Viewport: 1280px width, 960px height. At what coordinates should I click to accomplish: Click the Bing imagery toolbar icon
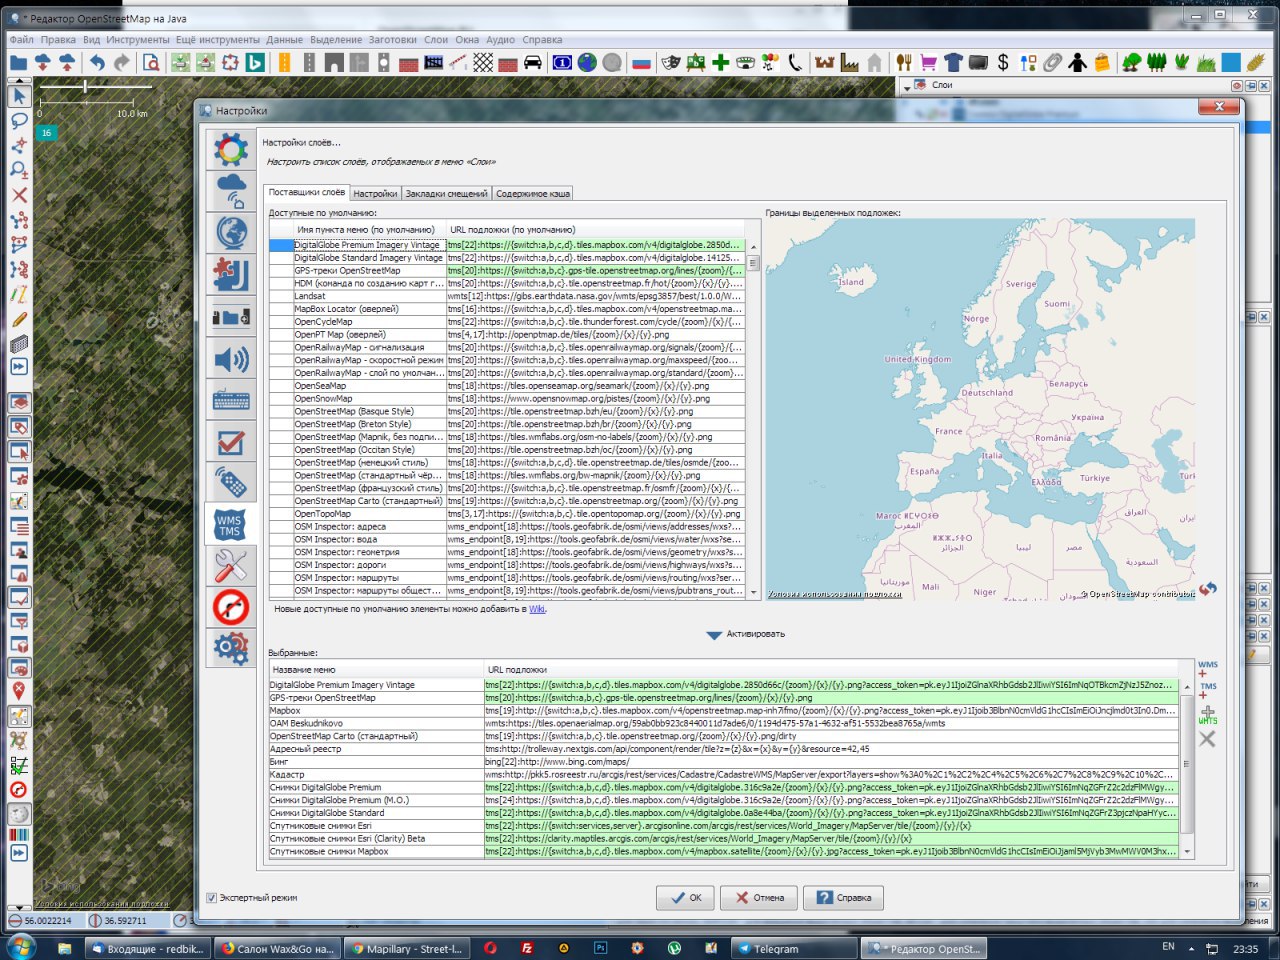click(x=255, y=63)
